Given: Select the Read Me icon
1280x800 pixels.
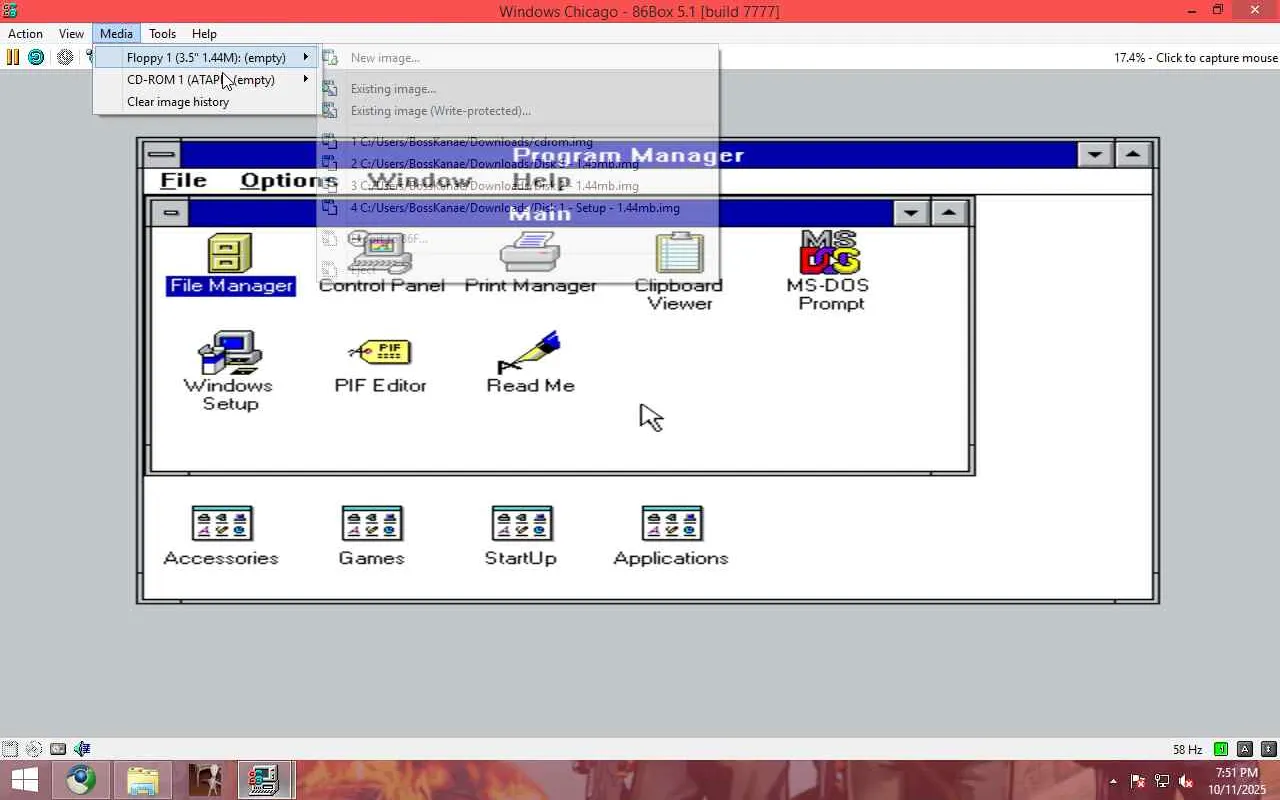Looking at the screenshot, I should click(x=530, y=364).
